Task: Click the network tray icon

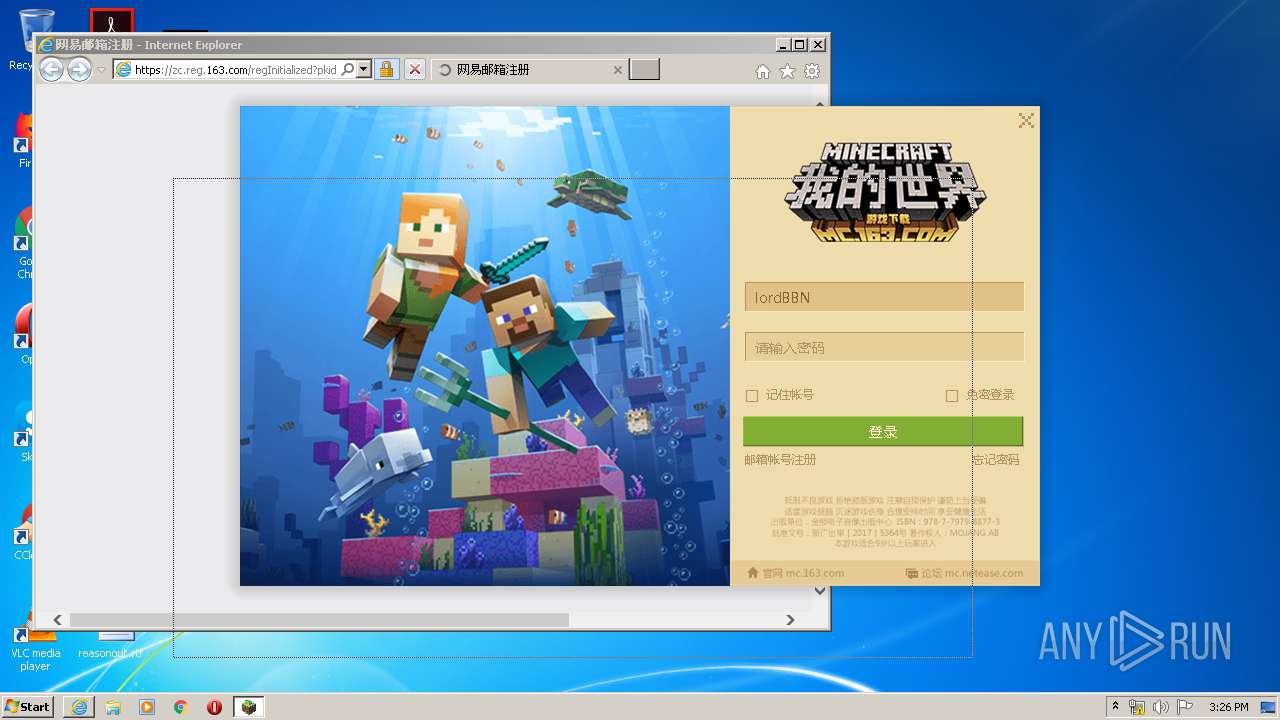Action: coord(1137,707)
